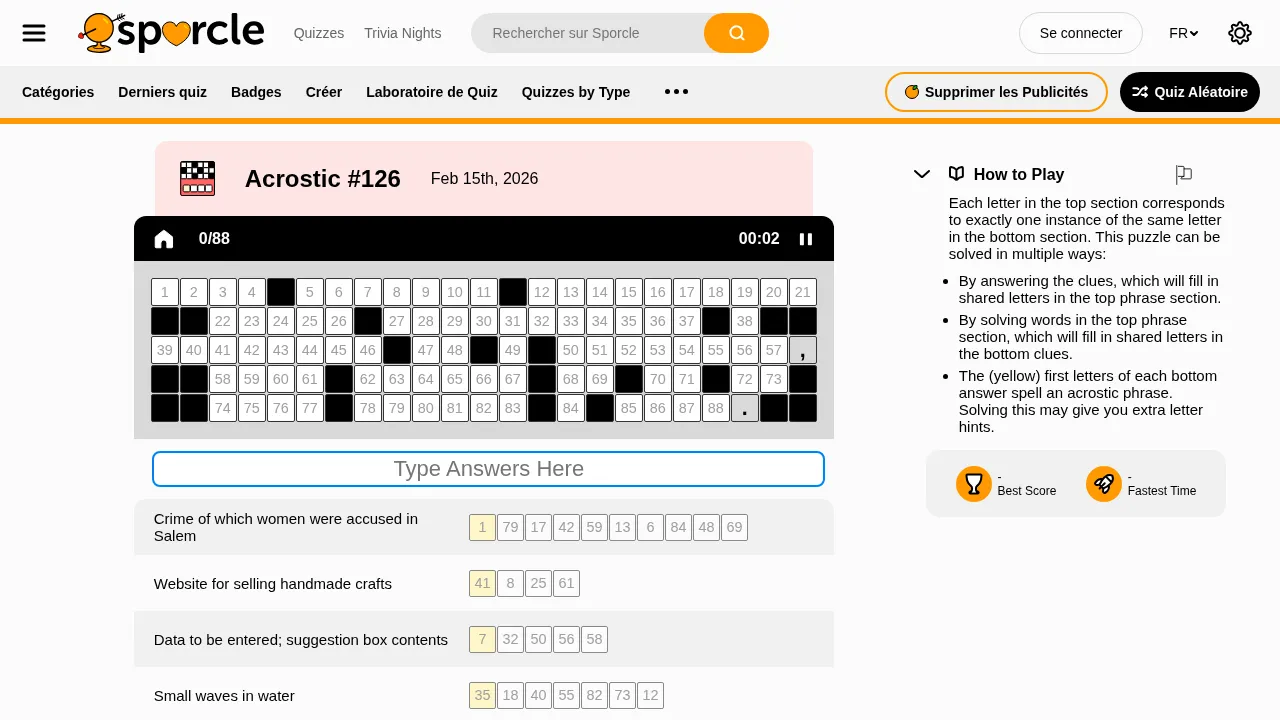Image resolution: width=1280 pixels, height=720 pixels.
Task: Click the trophy Best Score icon
Action: tap(973, 483)
